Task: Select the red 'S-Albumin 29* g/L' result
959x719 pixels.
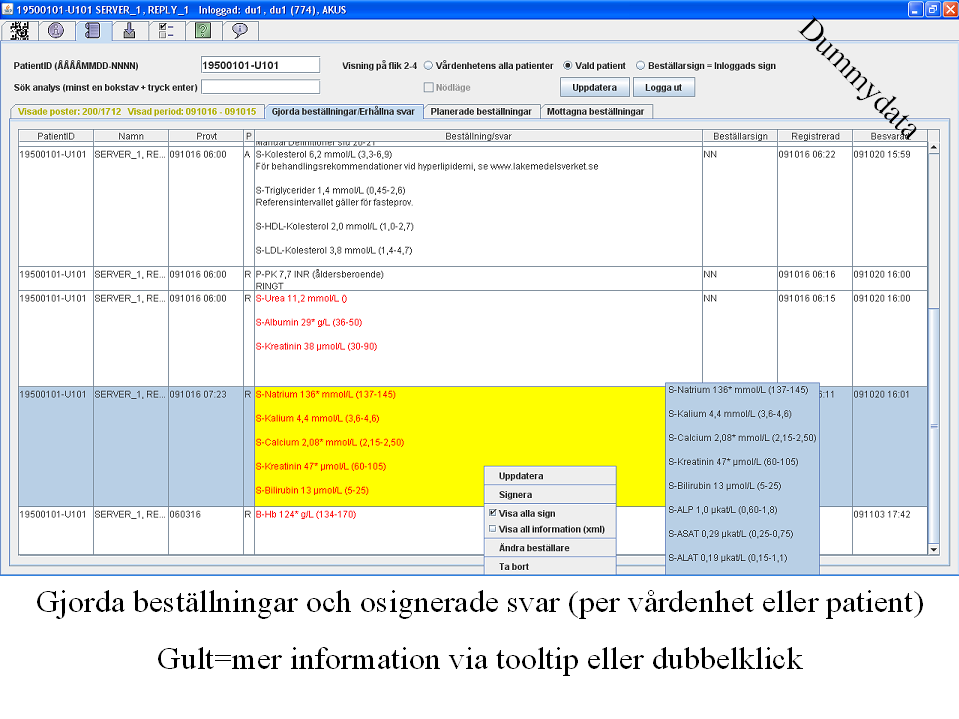Action: [309, 322]
